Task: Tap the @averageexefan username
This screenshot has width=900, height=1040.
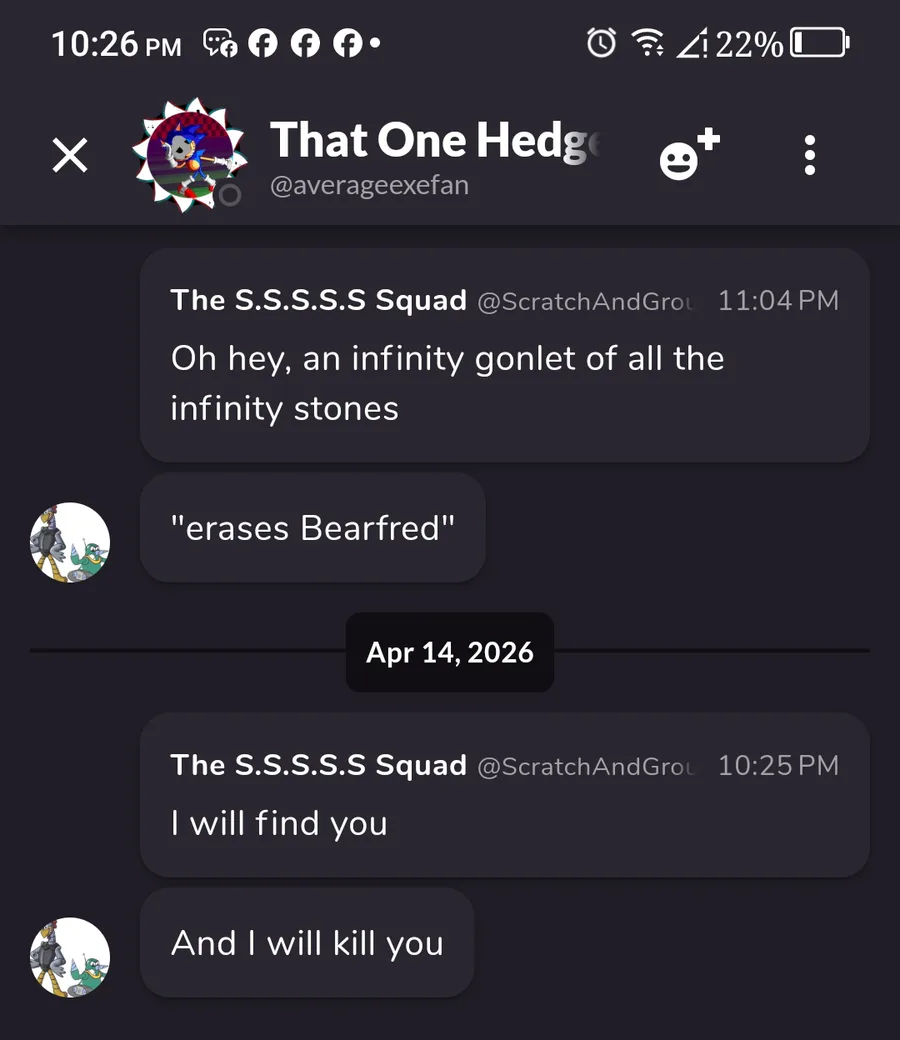Action: pos(369,186)
